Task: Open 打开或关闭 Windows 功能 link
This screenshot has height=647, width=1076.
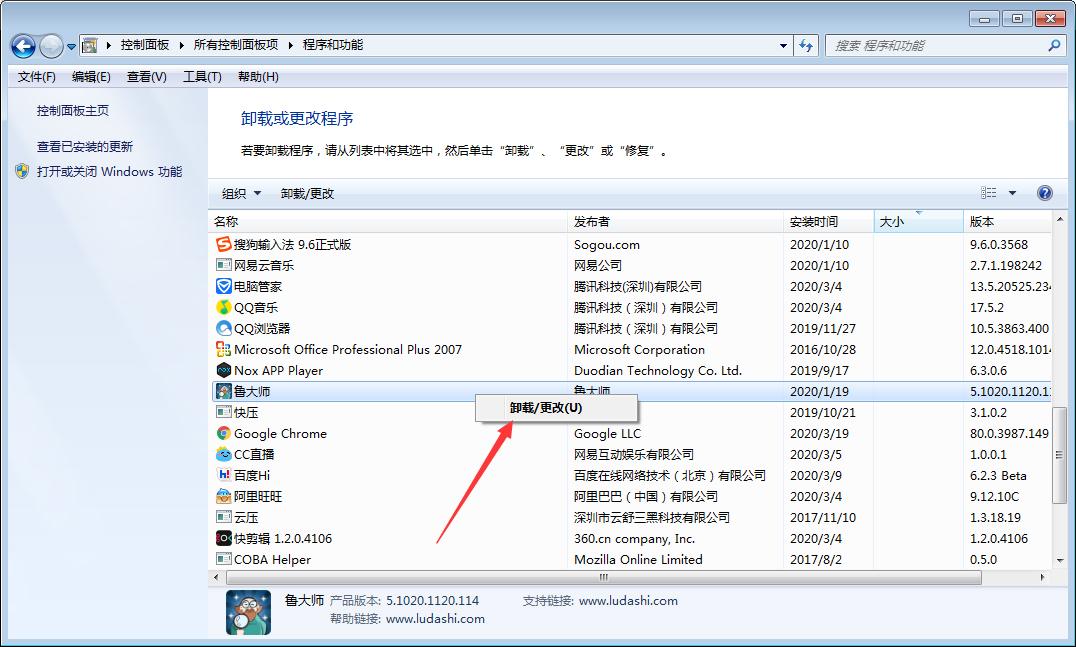Action: [x=109, y=172]
